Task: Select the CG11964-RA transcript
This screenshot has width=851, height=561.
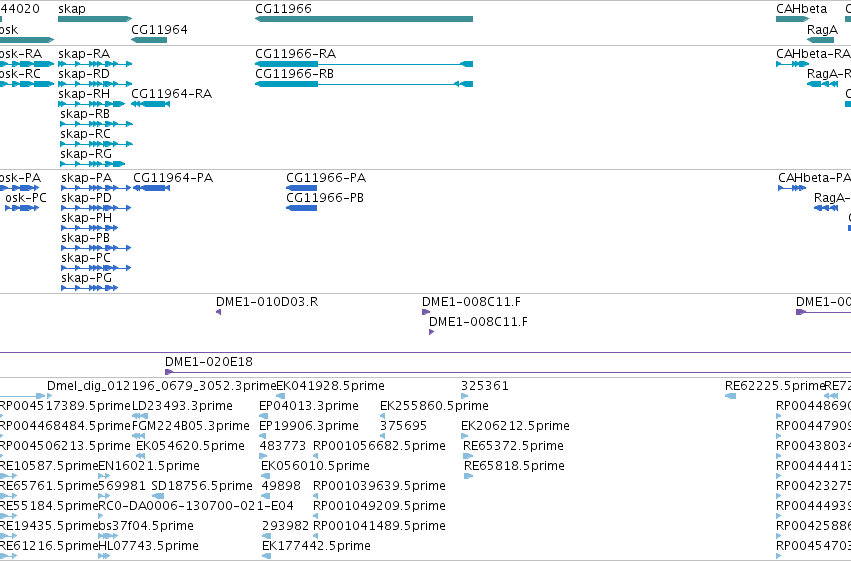Action: point(150,104)
